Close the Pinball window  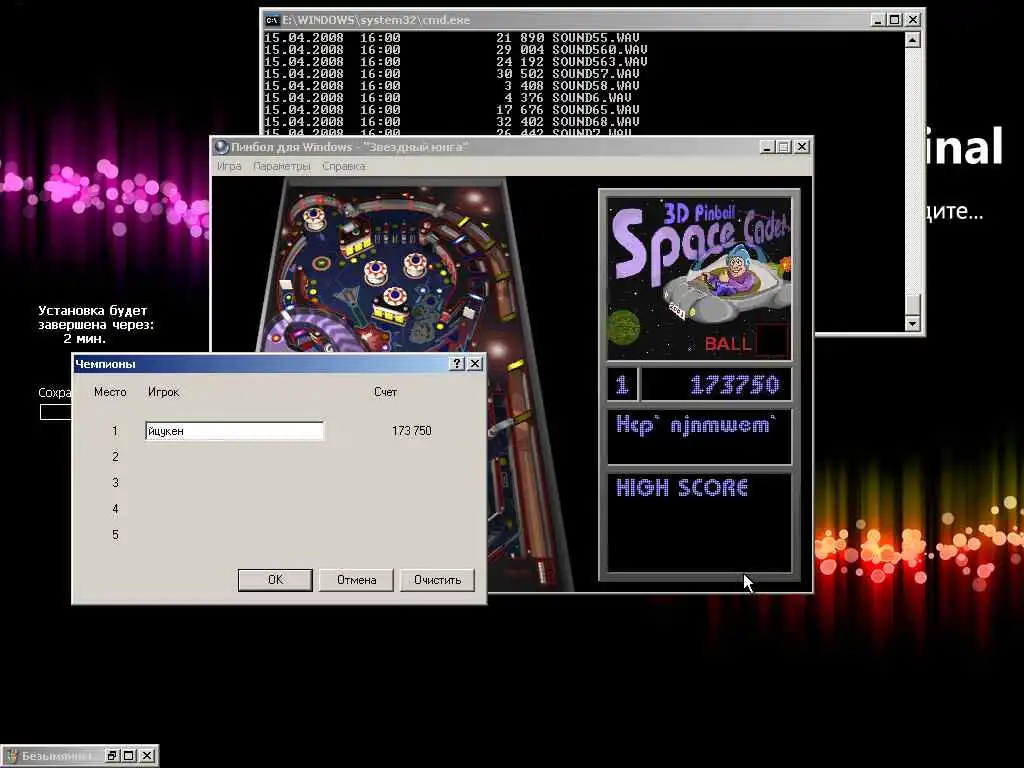tap(801, 147)
